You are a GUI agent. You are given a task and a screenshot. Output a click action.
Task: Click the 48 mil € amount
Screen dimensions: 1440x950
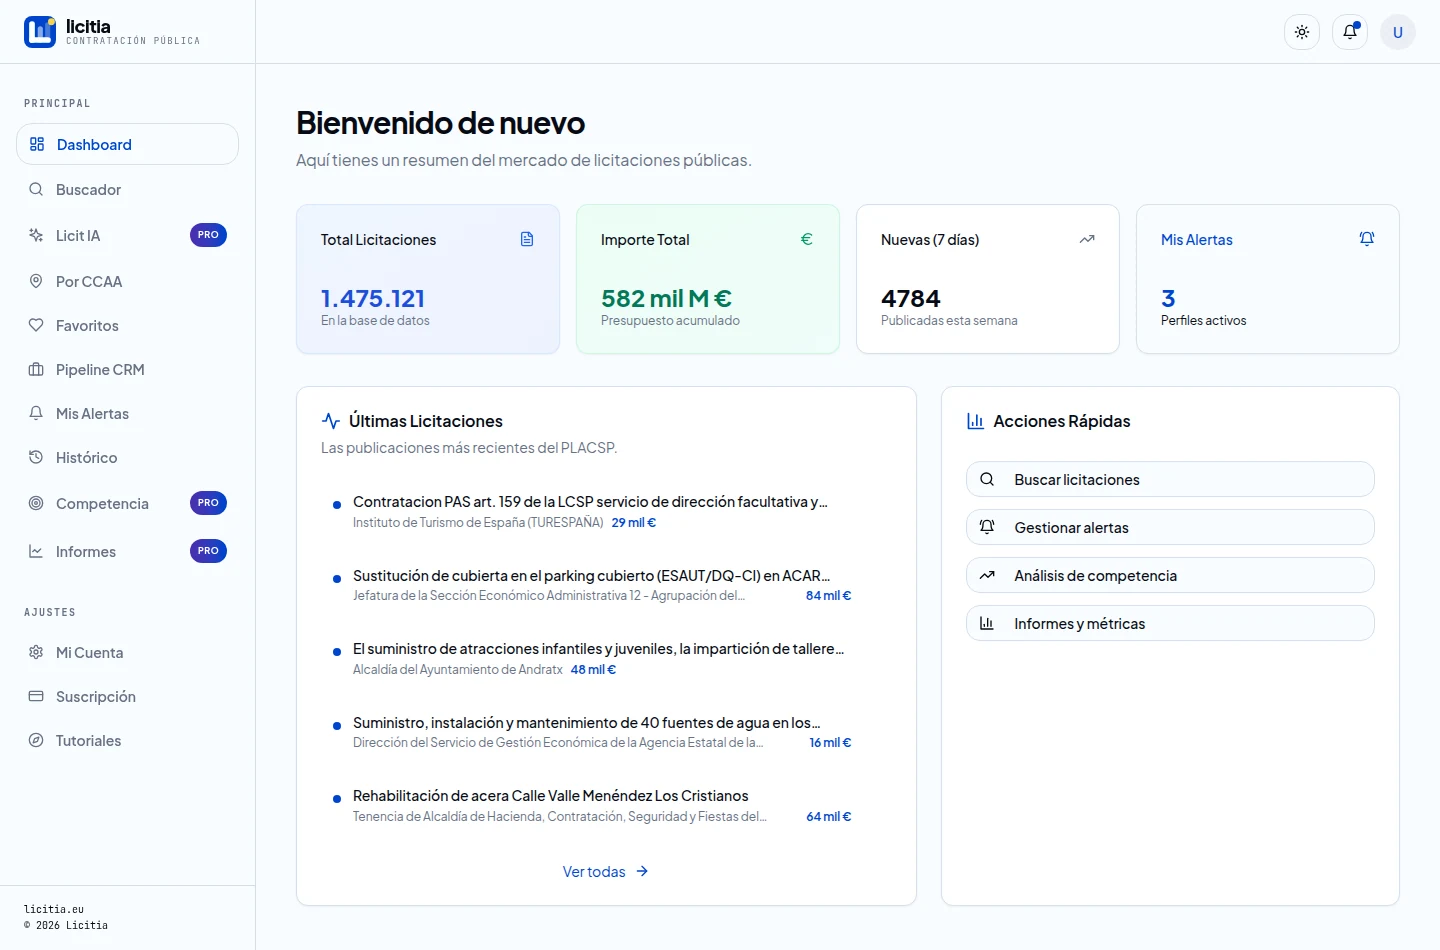593,670
